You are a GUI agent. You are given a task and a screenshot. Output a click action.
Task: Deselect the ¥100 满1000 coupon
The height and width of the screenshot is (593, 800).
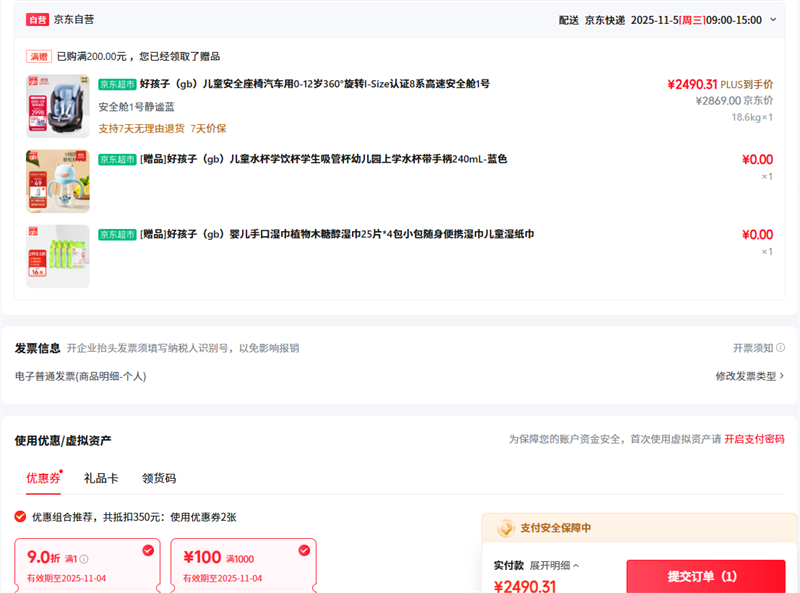coord(304,549)
